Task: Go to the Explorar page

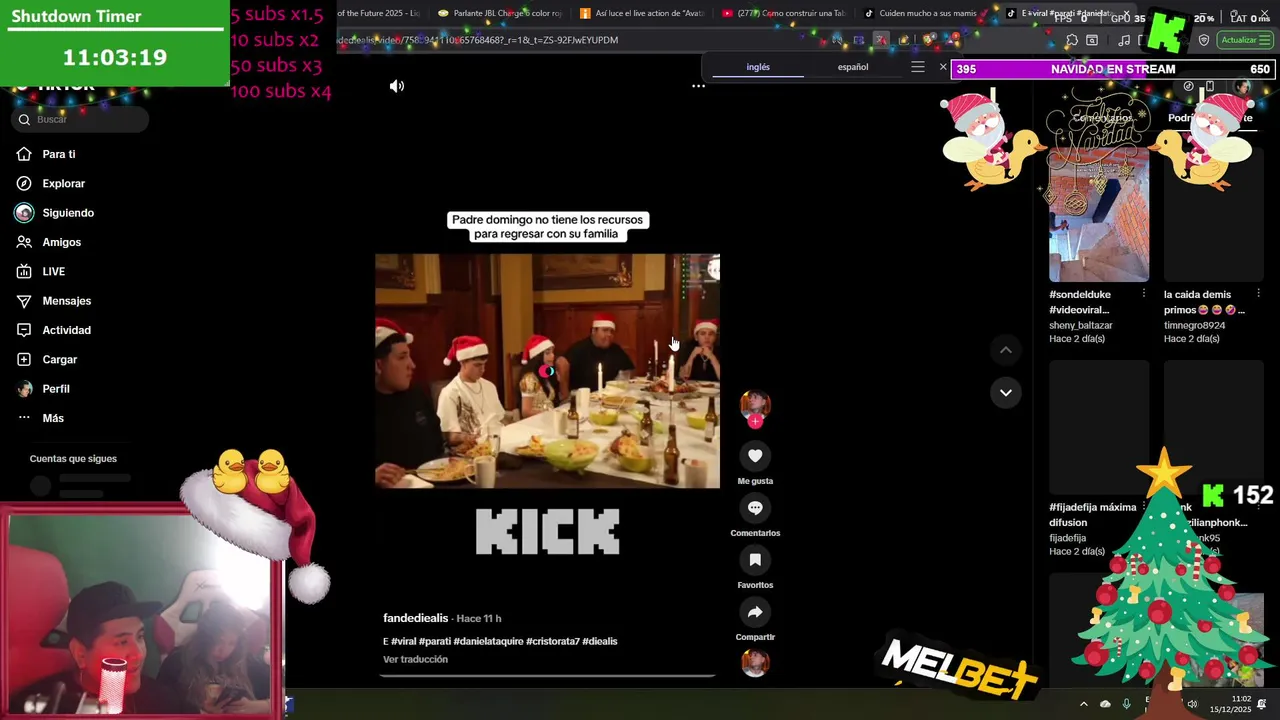Action: pos(63,183)
